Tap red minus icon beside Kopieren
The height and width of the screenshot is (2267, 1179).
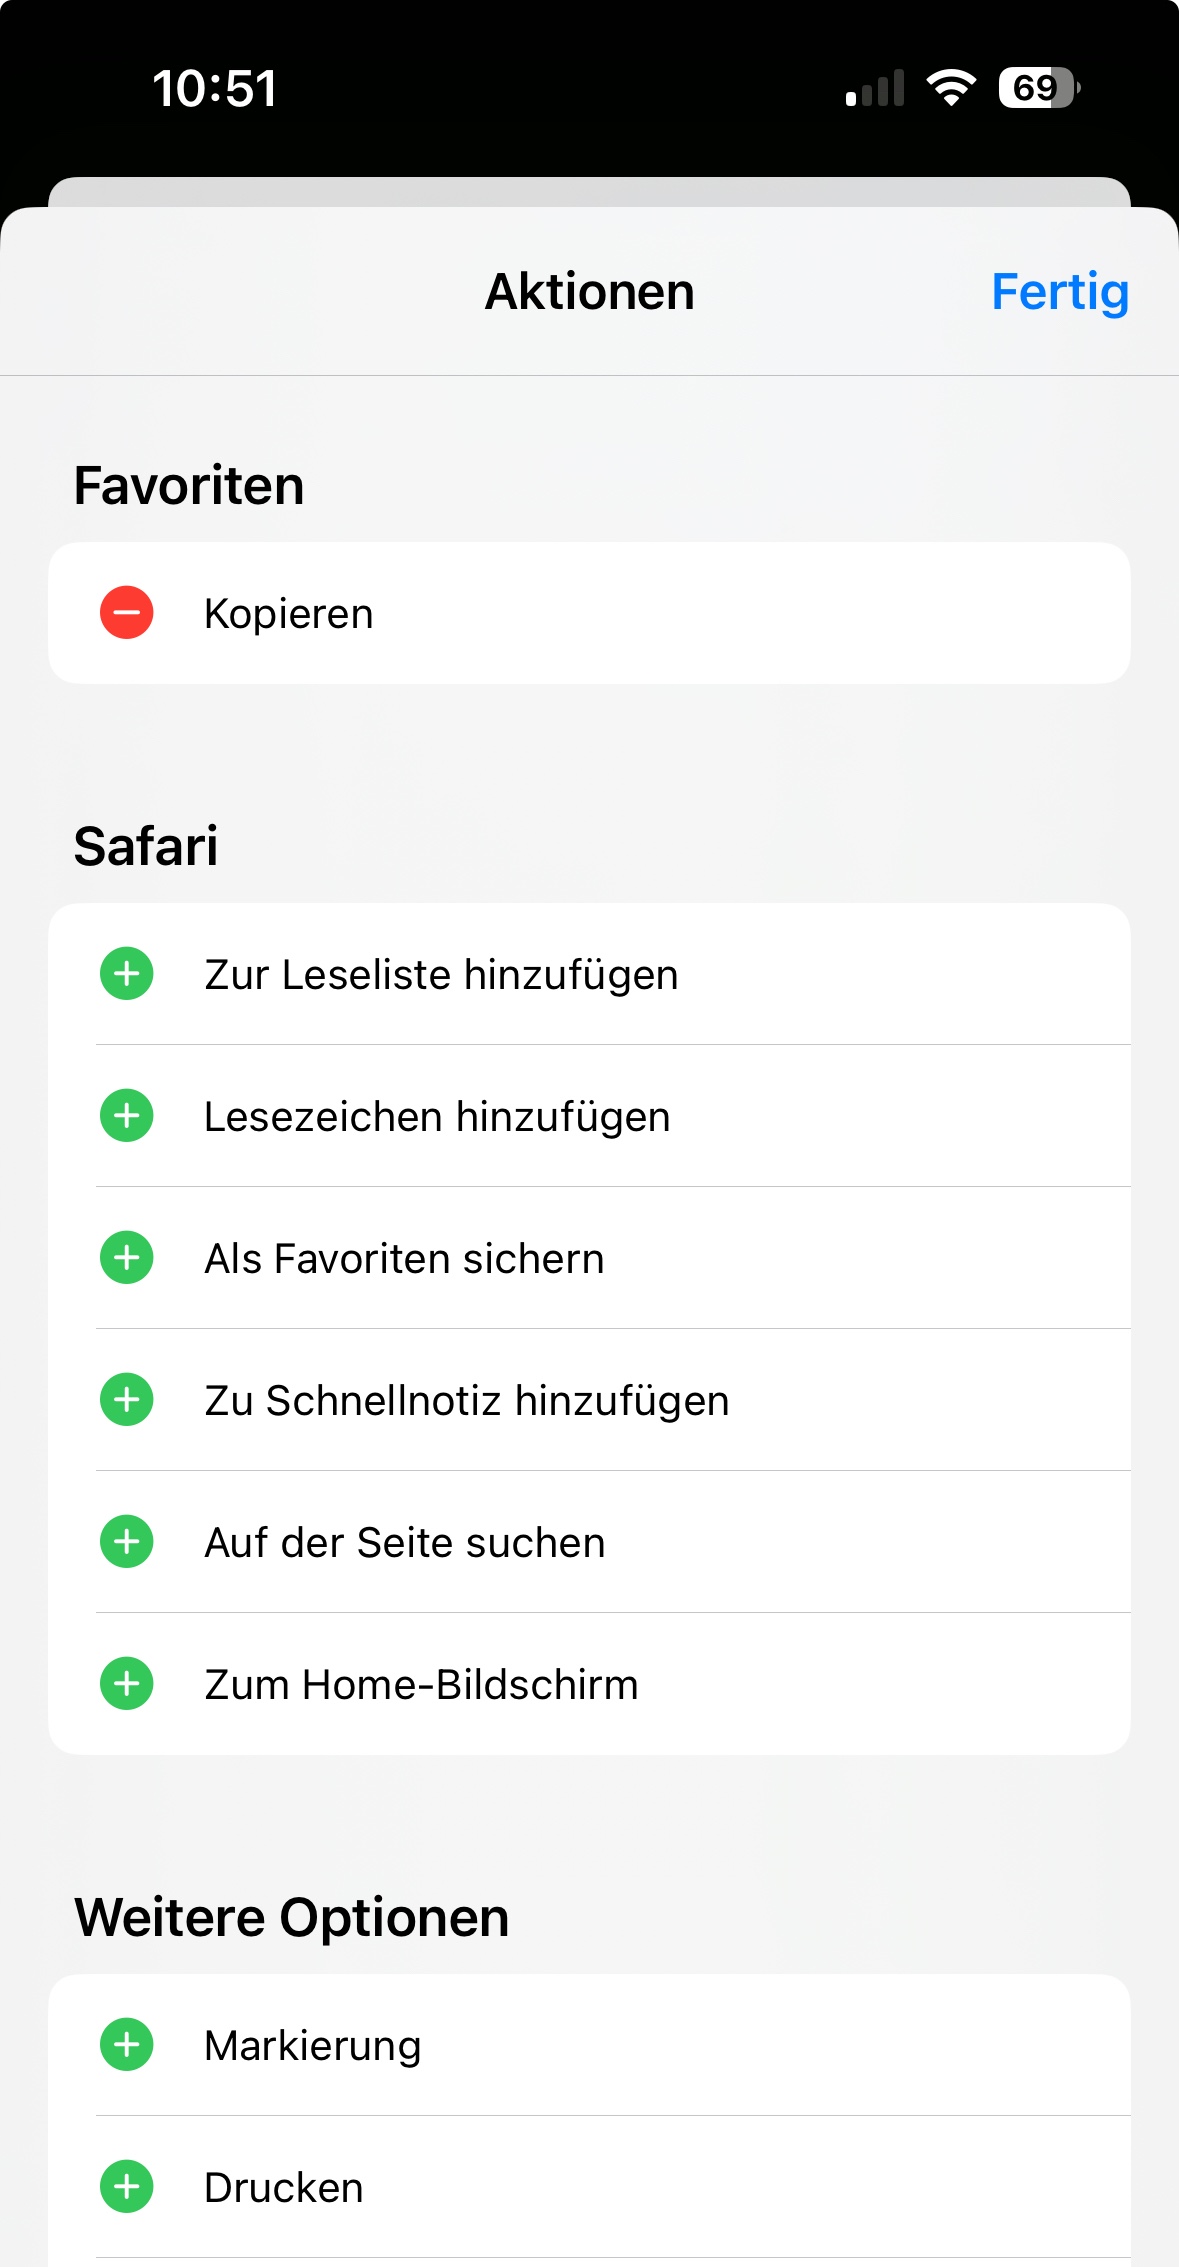click(x=127, y=612)
